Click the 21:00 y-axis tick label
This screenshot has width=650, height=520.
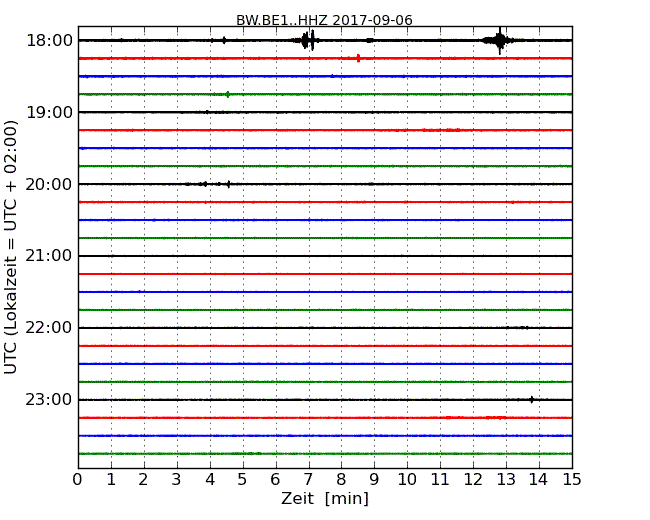49,256
